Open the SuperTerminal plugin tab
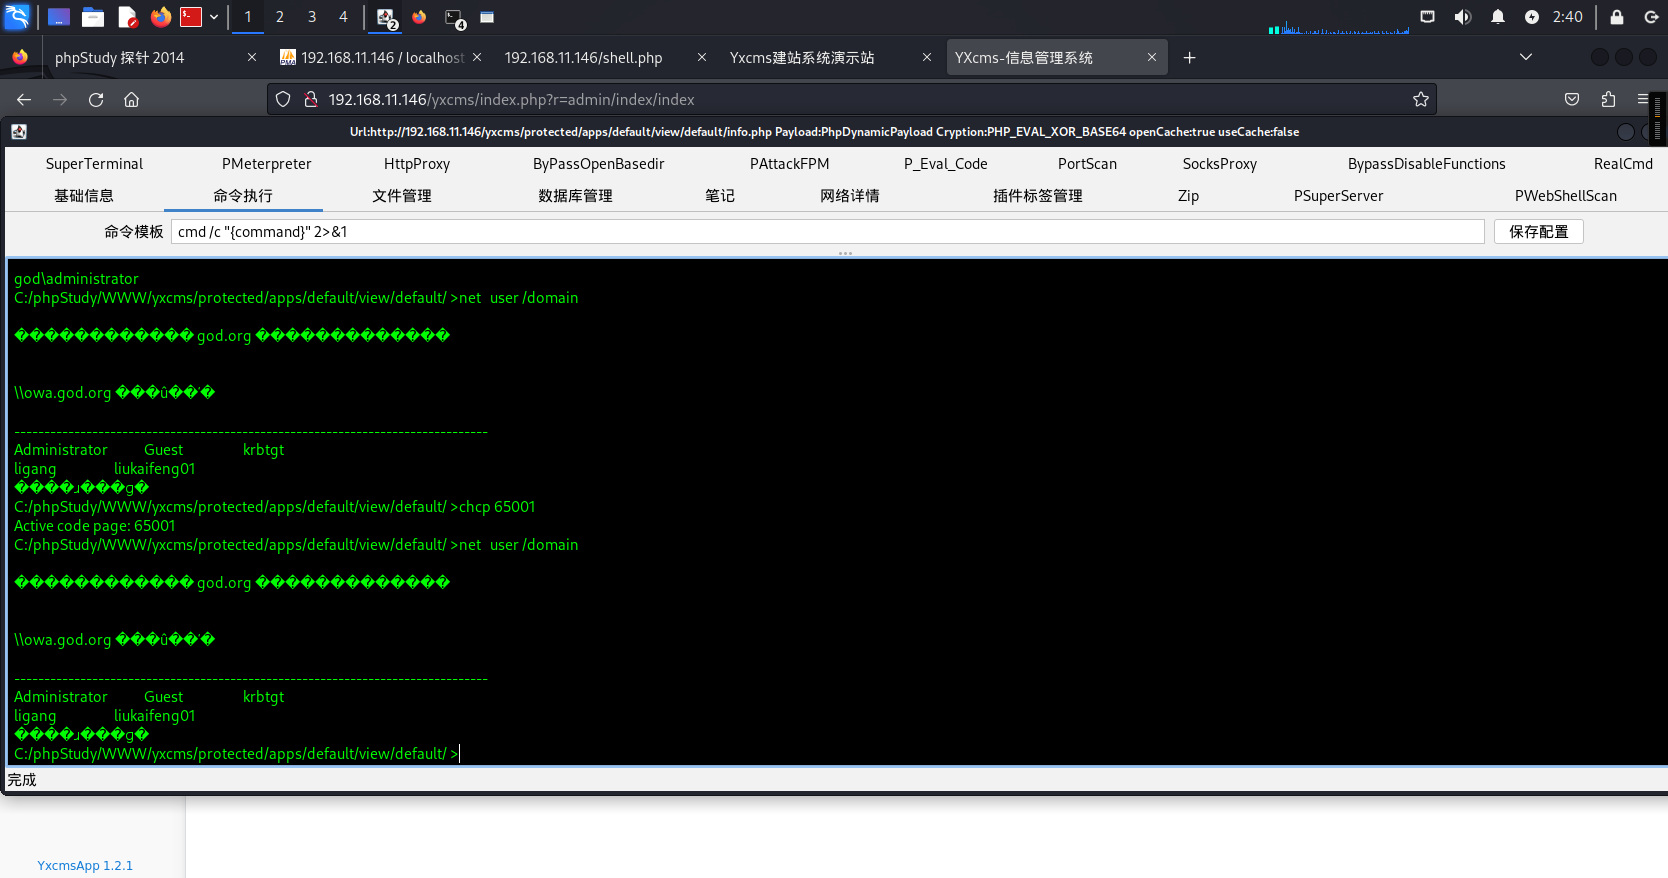The width and height of the screenshot is (1668, 878). (94, 164)
